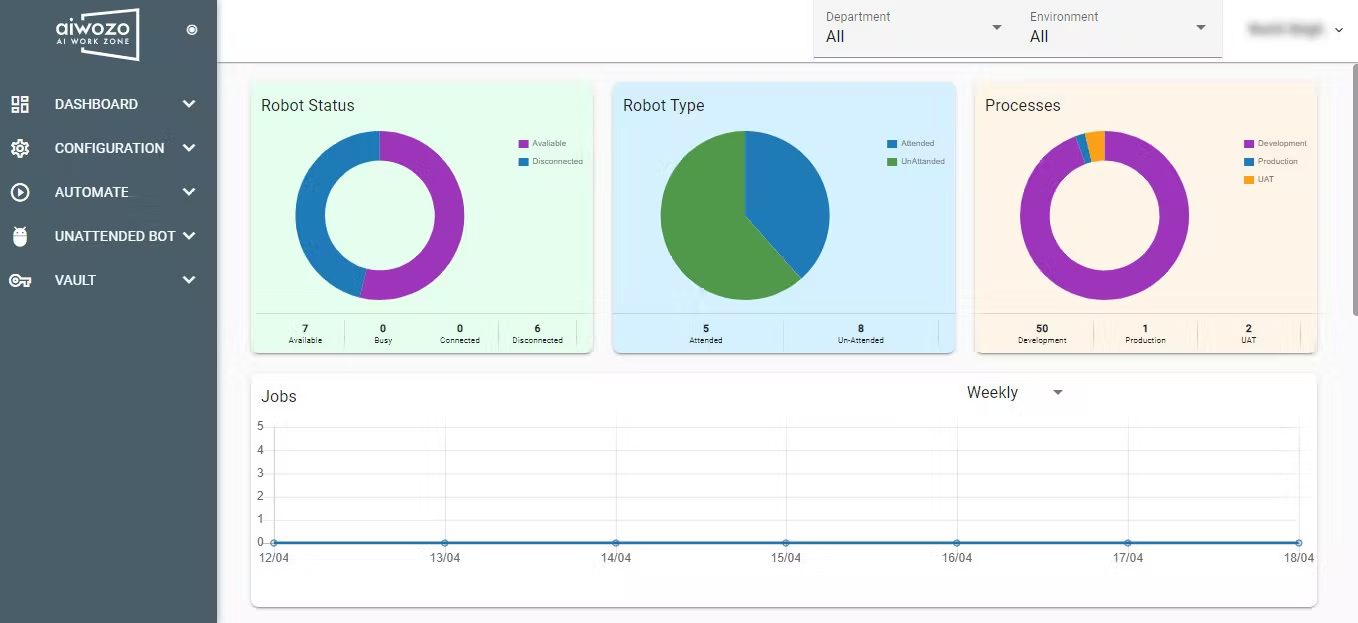Open the Weekly jobs period dropdown

pos(1014,393)
